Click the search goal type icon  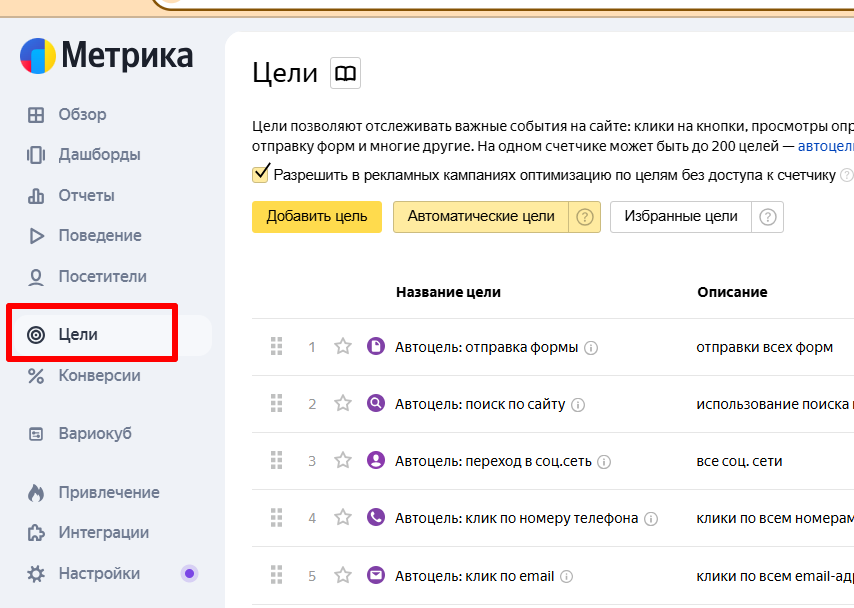[376, 403]
